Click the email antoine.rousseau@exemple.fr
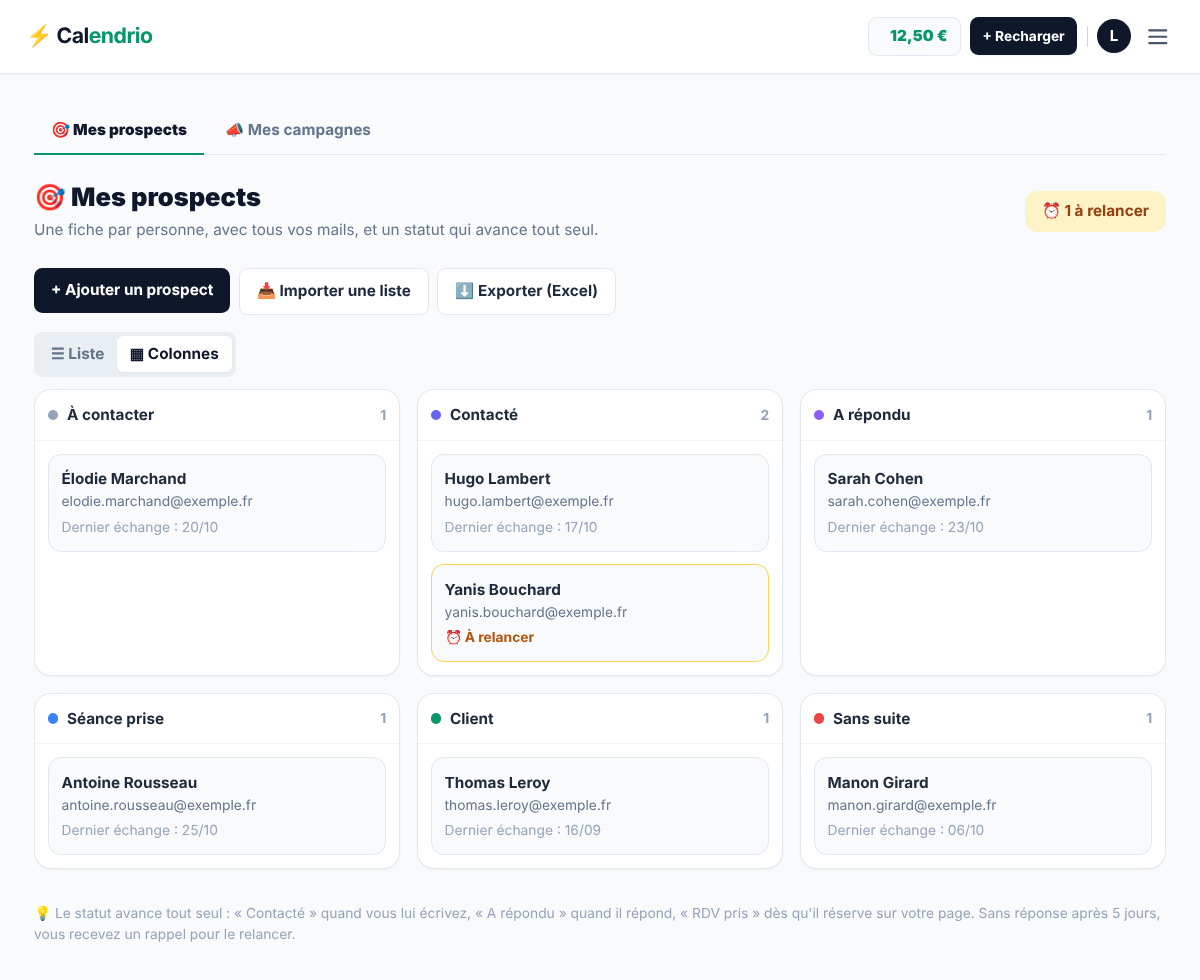Viewport: 1200px width, 980px height. [x=159, y=805]
